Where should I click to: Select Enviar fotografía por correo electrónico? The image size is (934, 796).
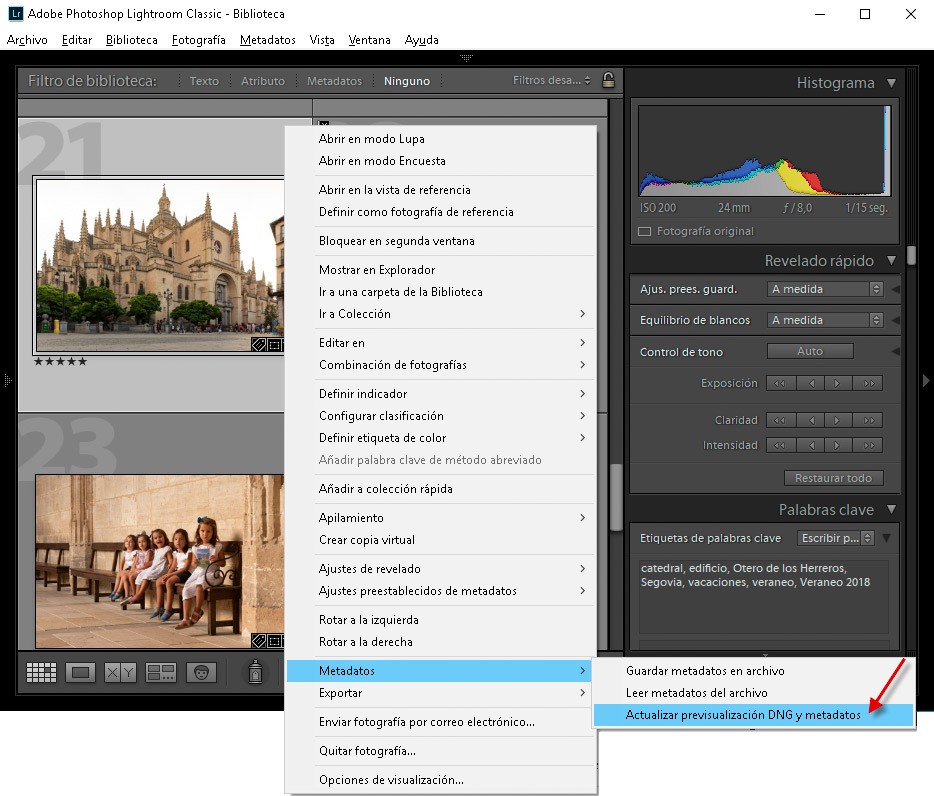click(x=441, y=722)
